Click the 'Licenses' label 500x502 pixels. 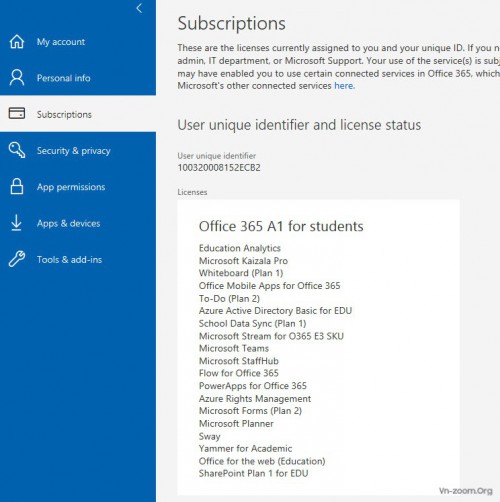coord(192,192)
